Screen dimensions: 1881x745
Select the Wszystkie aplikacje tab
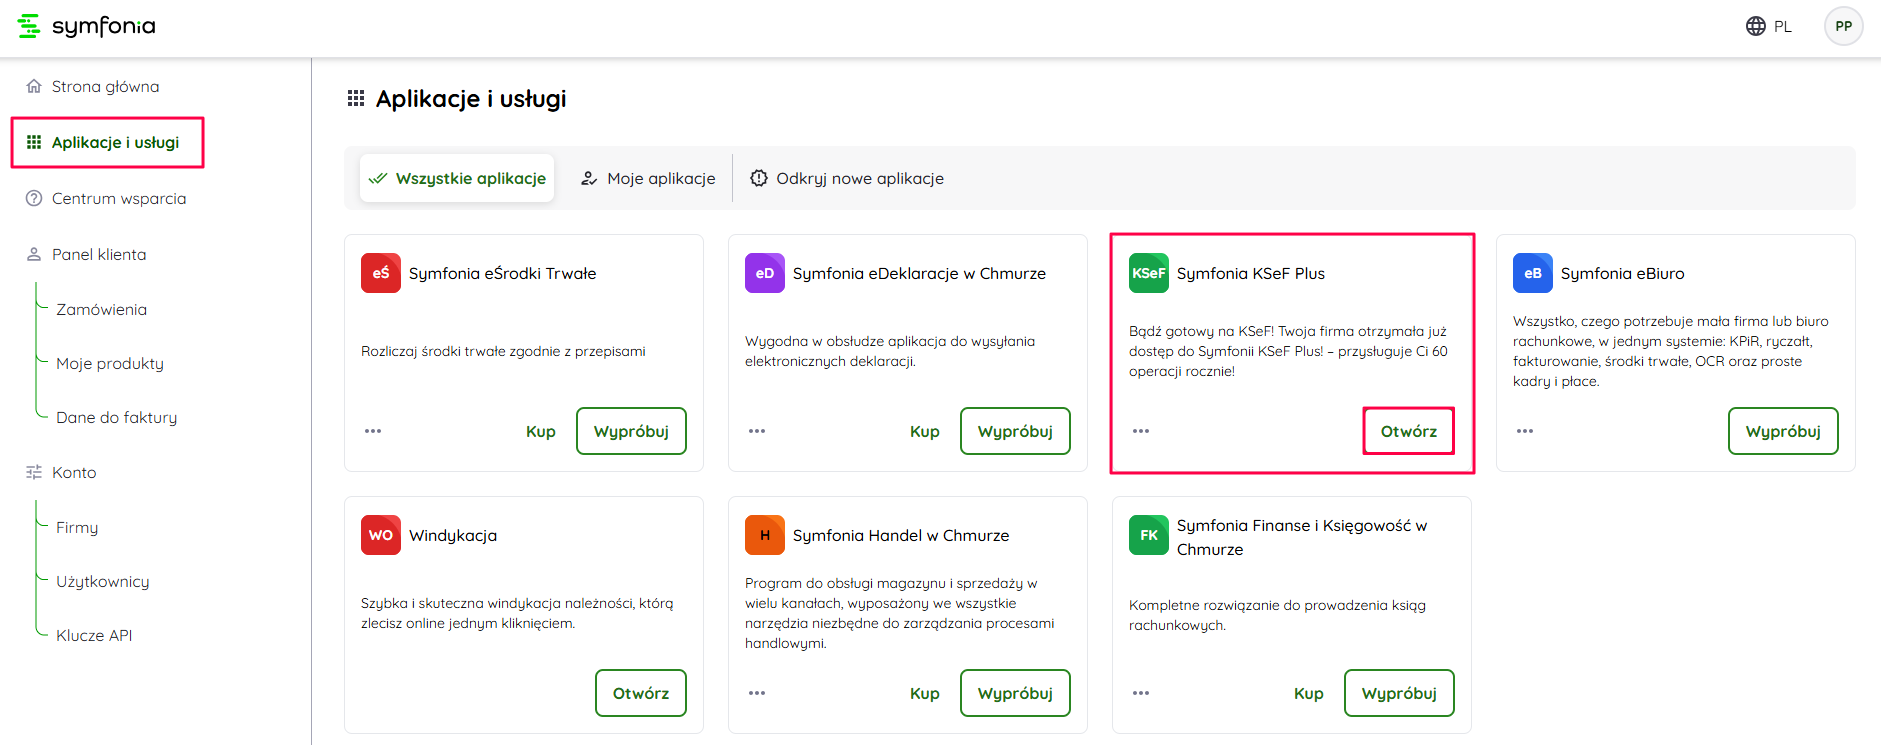coord(457,178)
